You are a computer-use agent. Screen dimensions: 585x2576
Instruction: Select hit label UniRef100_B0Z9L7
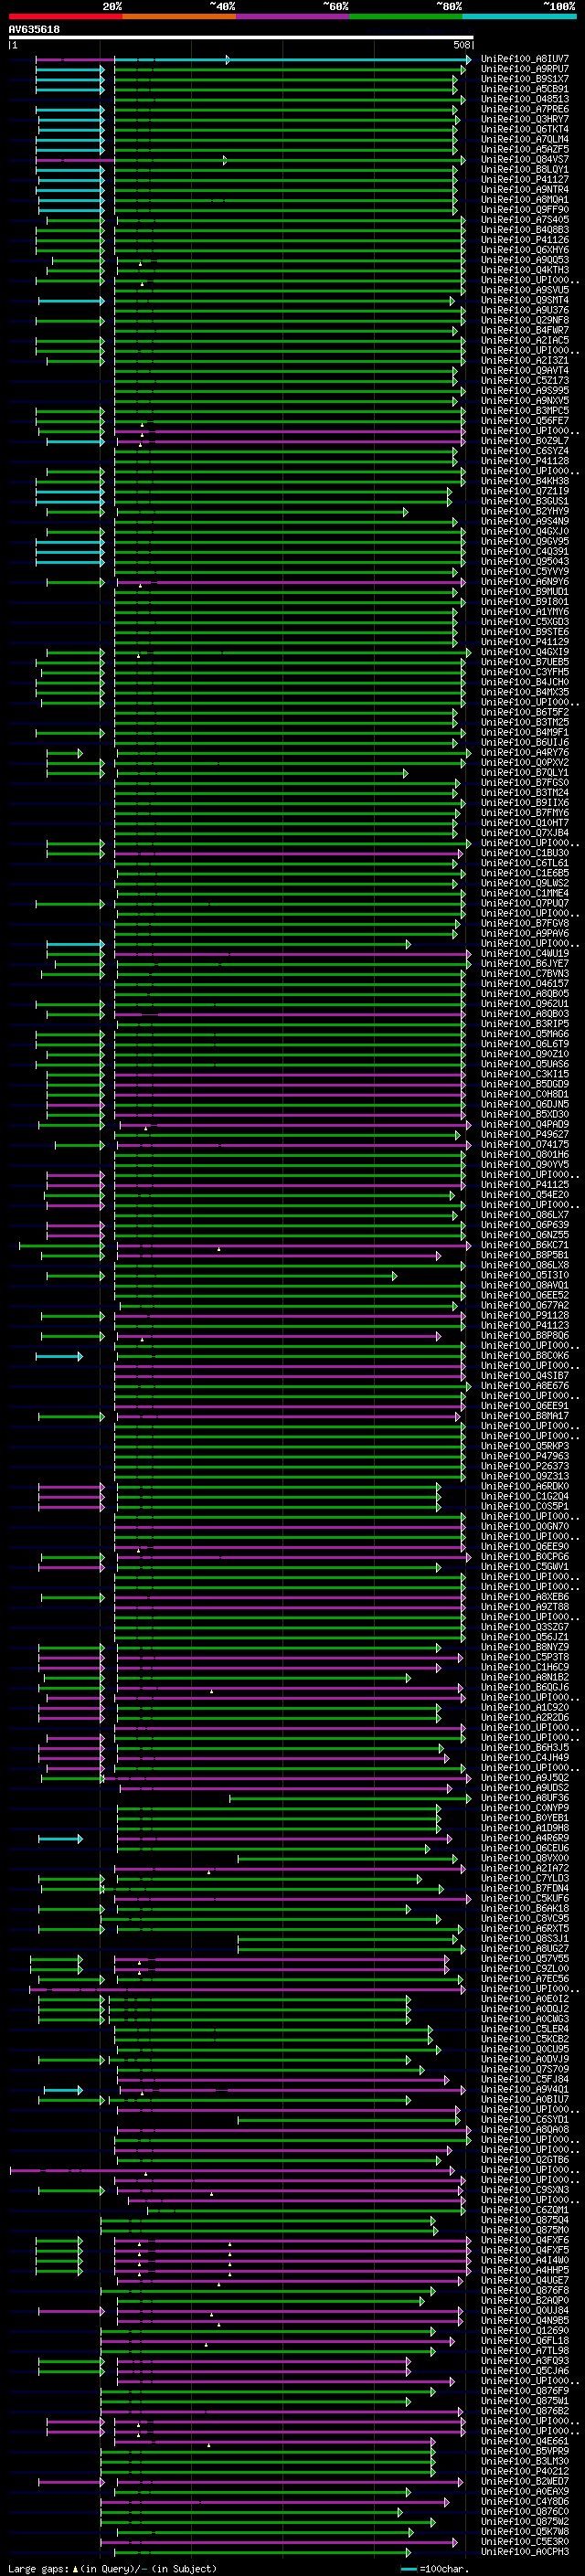(x=525, y=441)
